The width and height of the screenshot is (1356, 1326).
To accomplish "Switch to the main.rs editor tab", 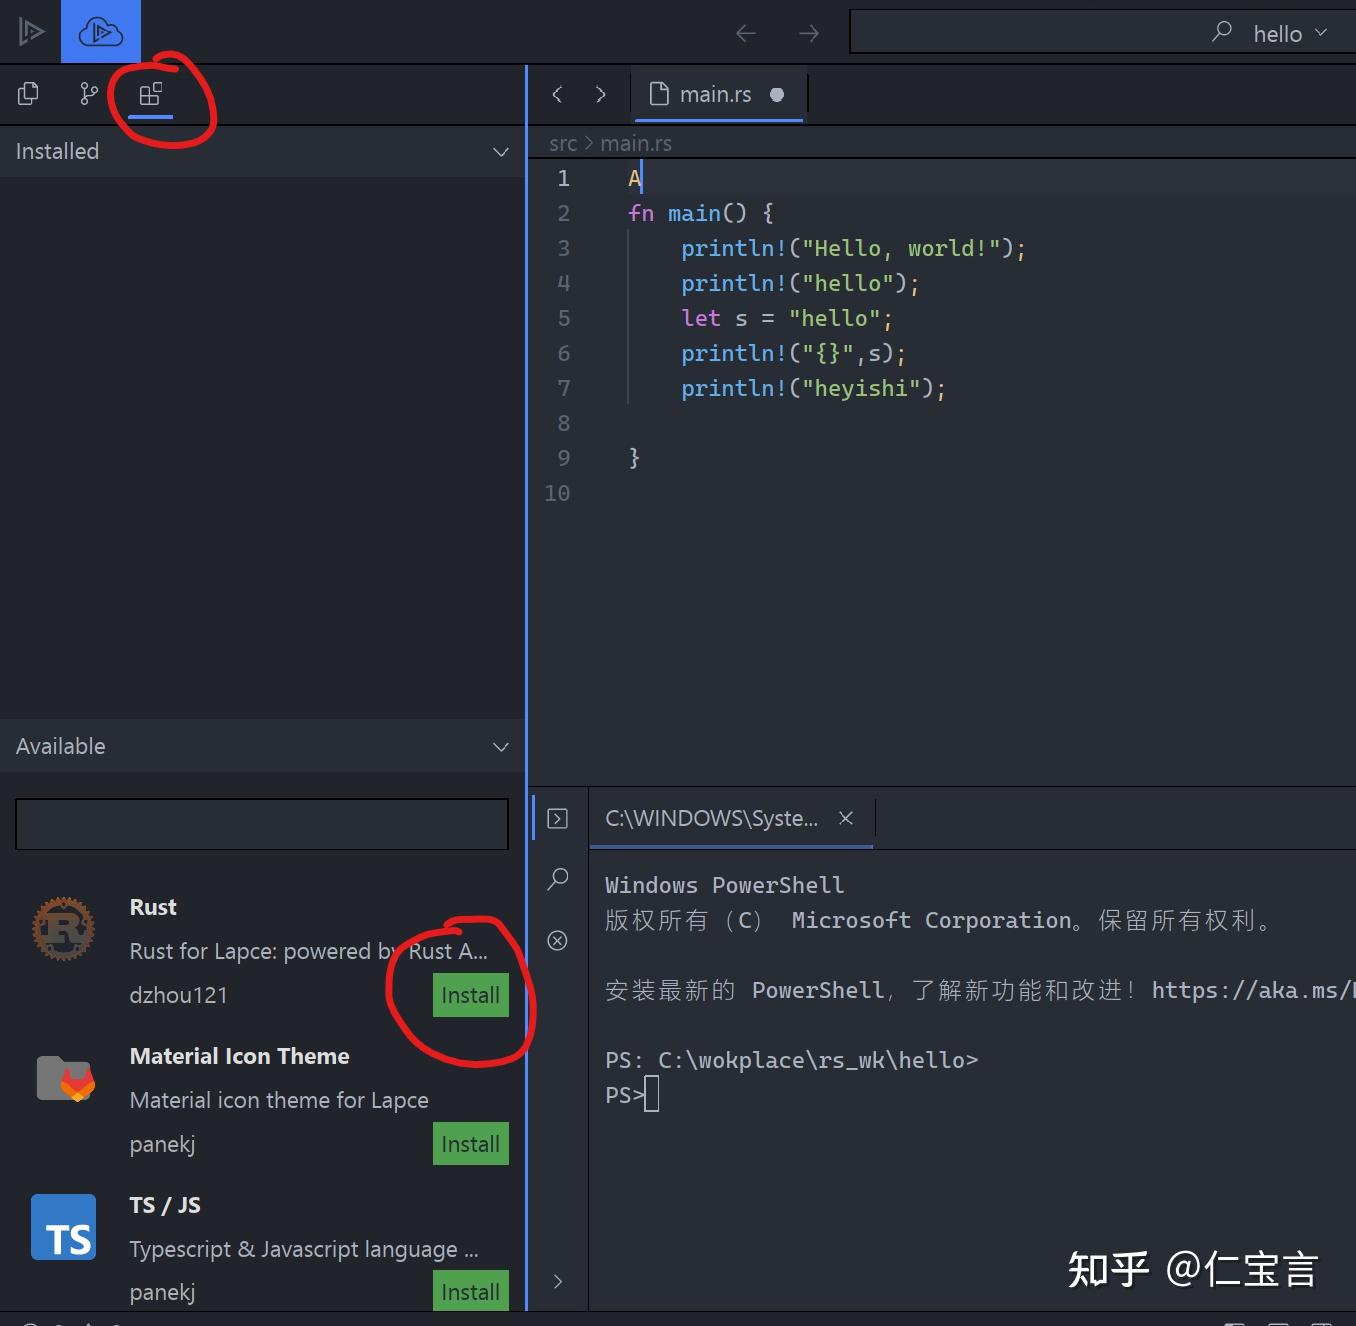I will click(715, 93).
